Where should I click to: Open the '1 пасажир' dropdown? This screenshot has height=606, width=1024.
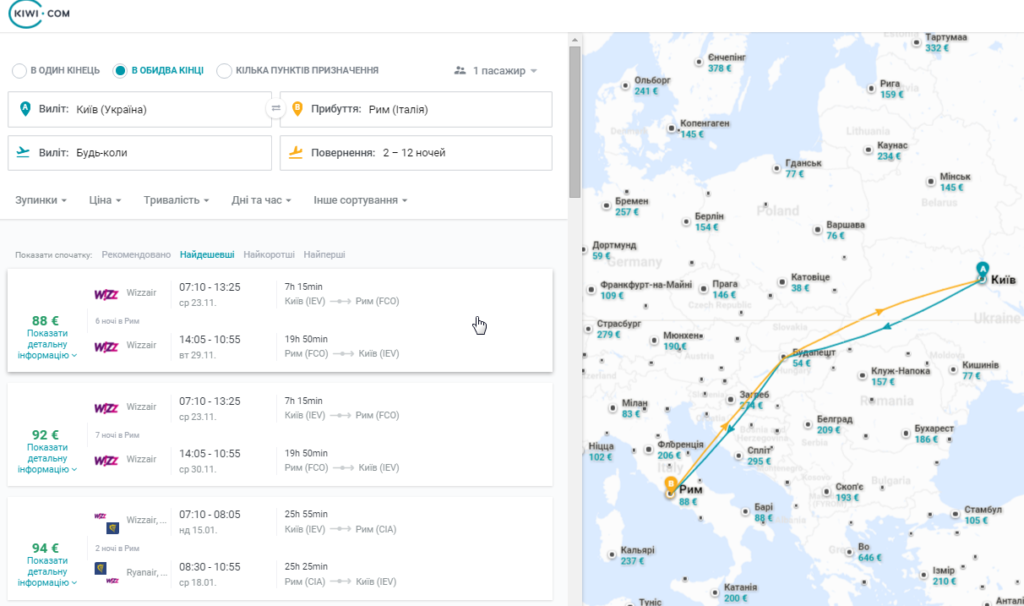pos(496,71)
